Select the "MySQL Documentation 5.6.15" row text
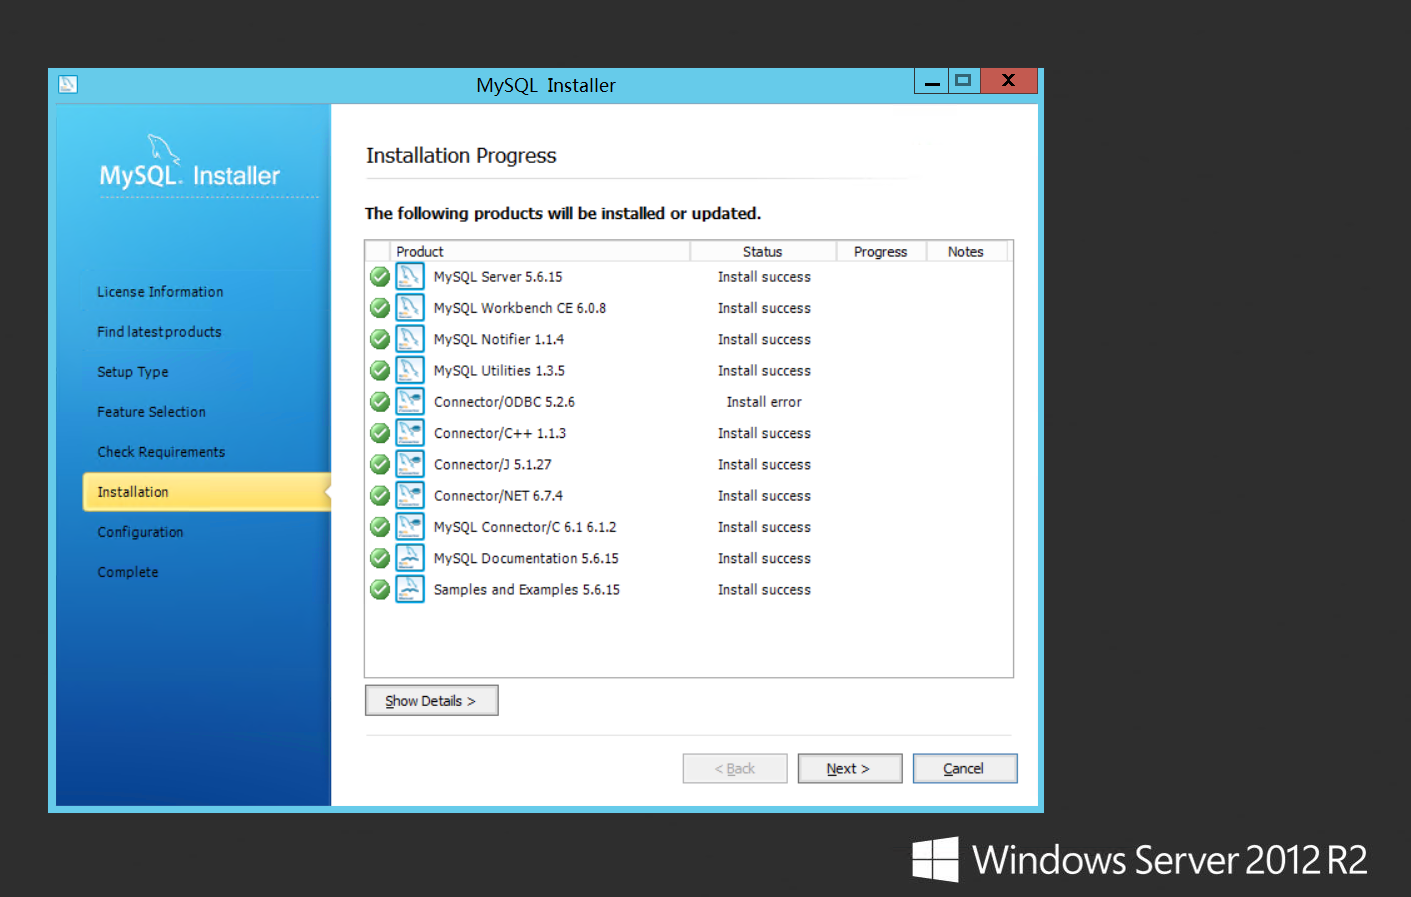The height and width of the screenshot is (897, 1411). pos(526,558)
